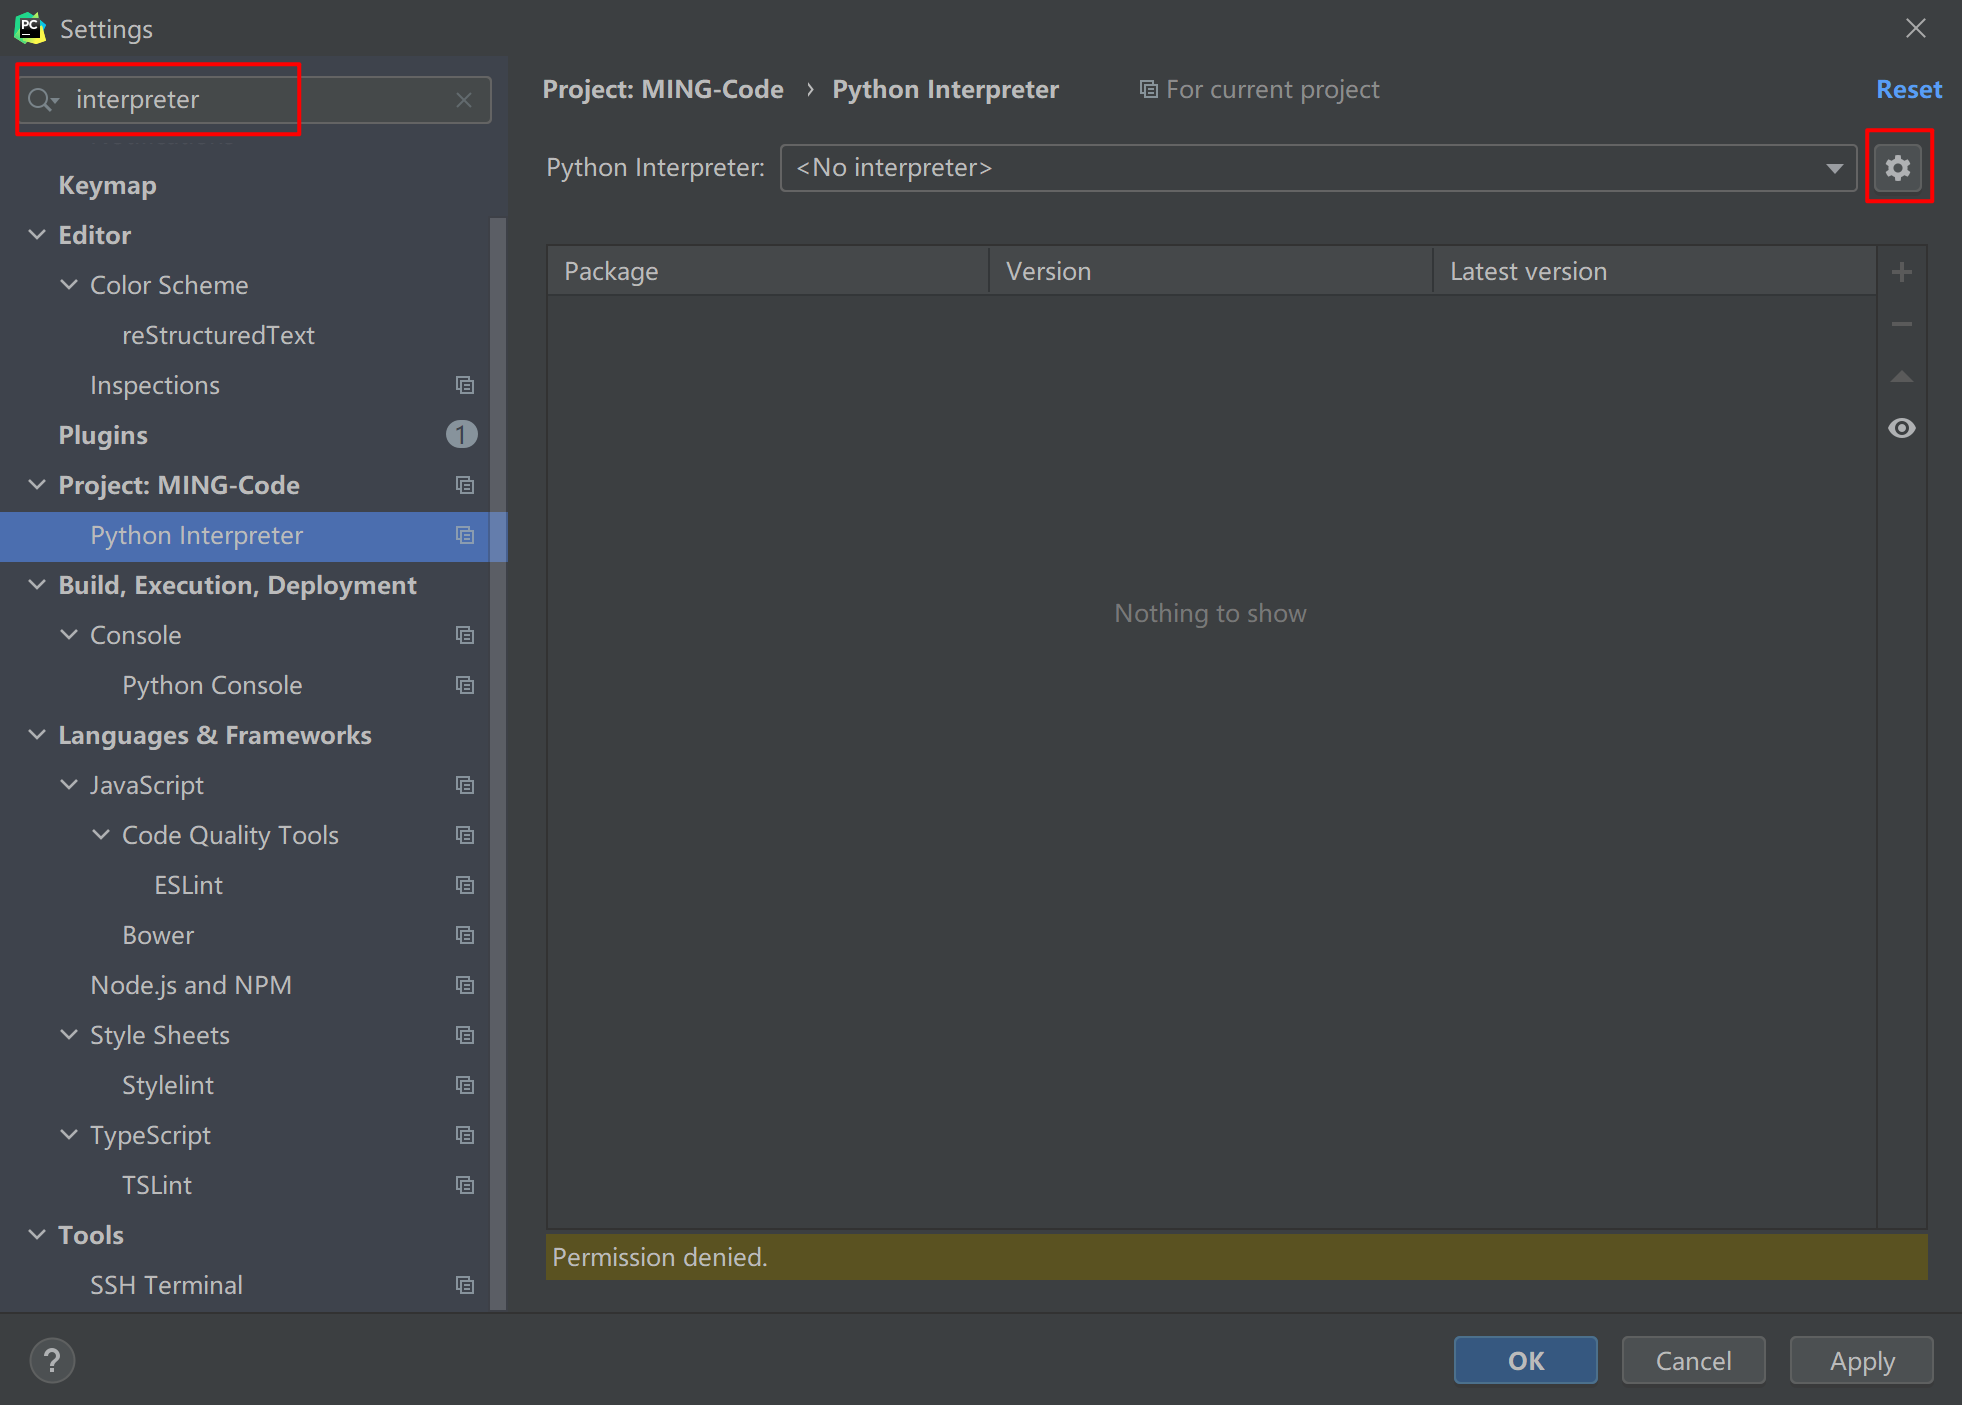Screen dimensions: 1962x1405
Task: Collapse the Code Quality Tools node
Action: tap(101, 835)
